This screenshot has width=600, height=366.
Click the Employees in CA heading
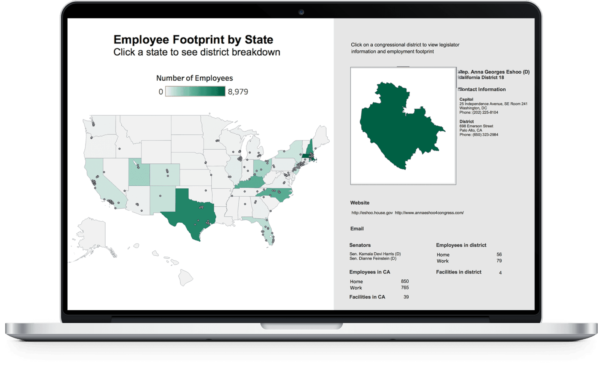pos(370,272)
